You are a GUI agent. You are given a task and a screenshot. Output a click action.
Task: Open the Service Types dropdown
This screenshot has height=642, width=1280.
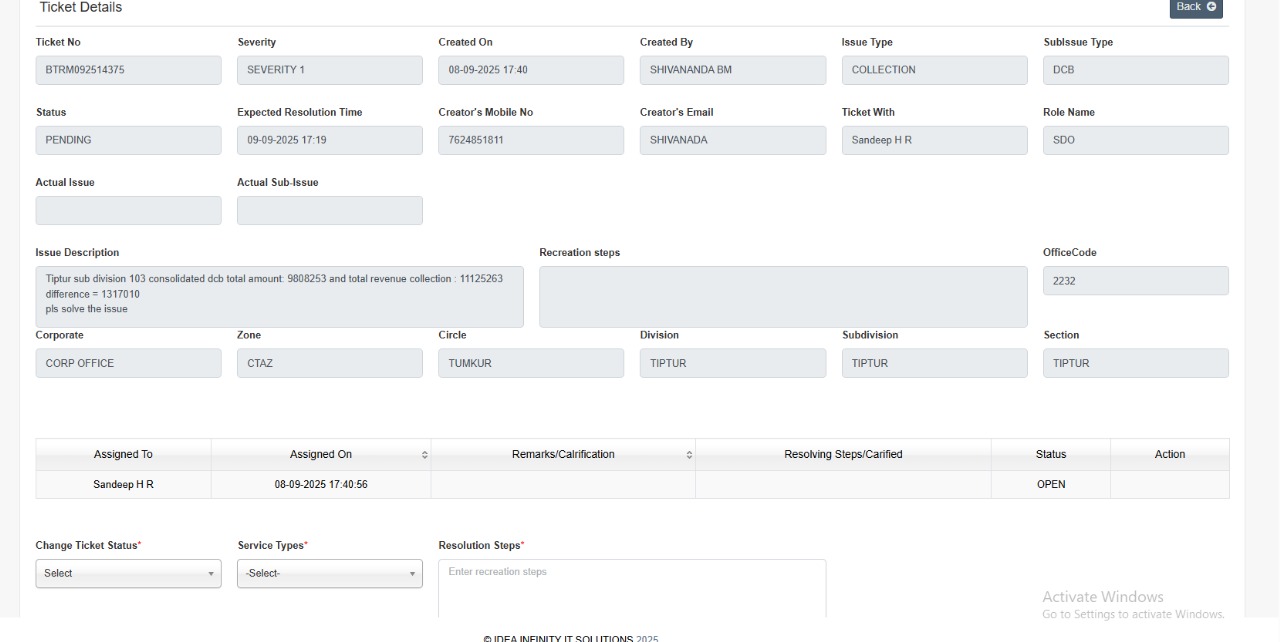tap(329, 573)
